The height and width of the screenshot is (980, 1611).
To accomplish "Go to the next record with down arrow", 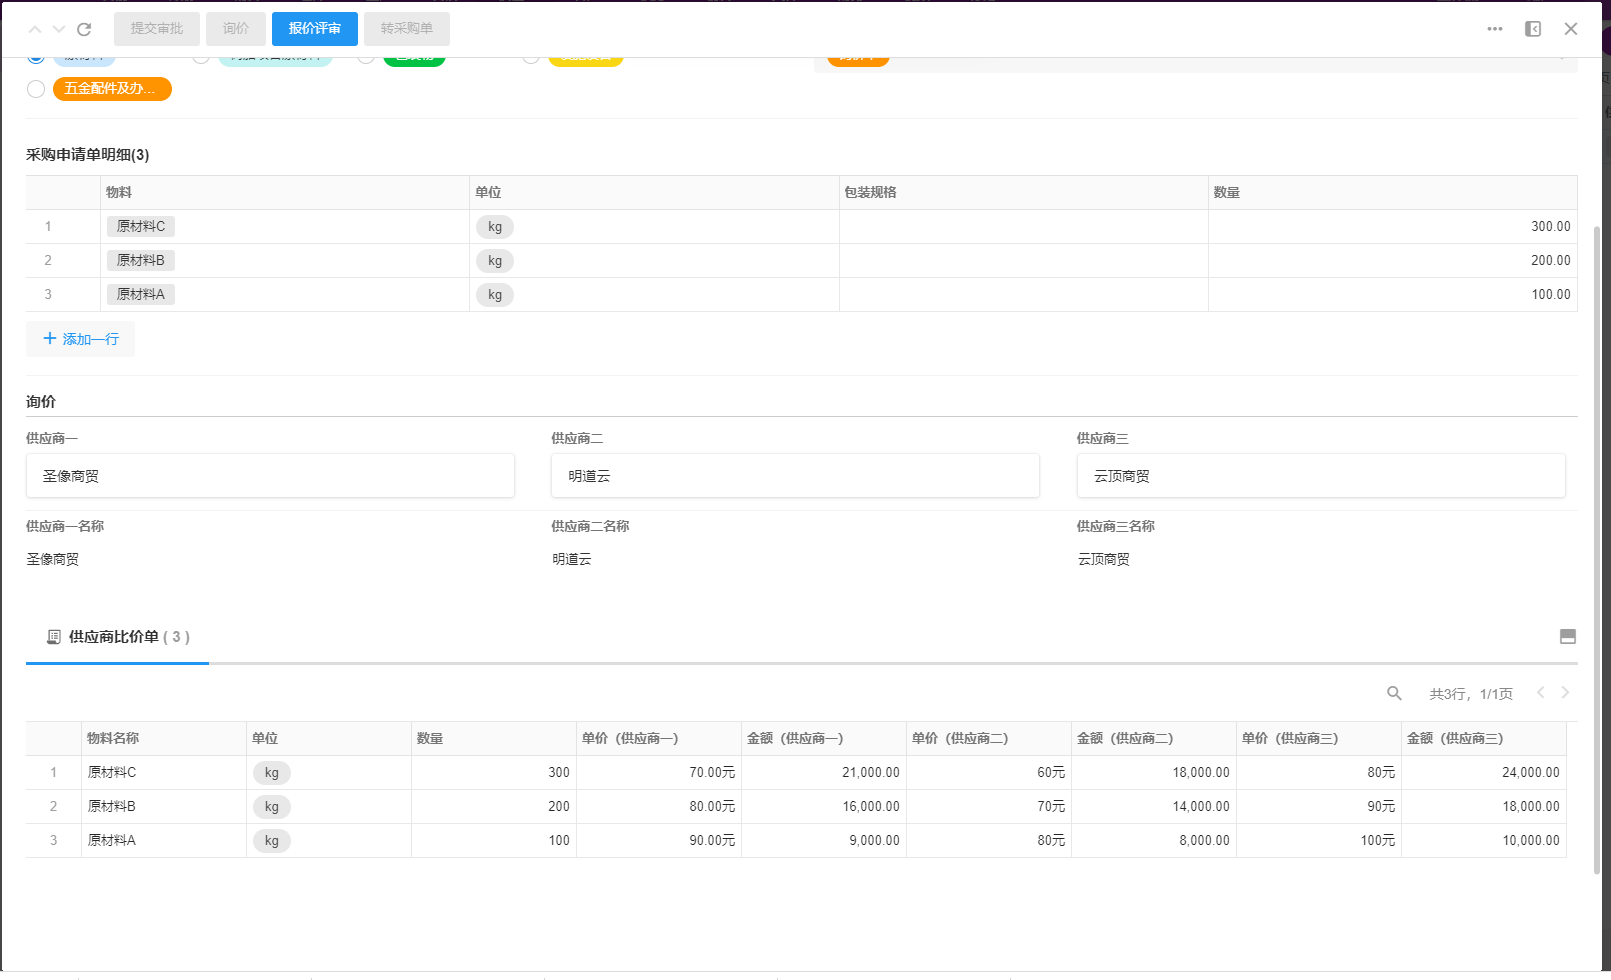I will pos(59,29).
